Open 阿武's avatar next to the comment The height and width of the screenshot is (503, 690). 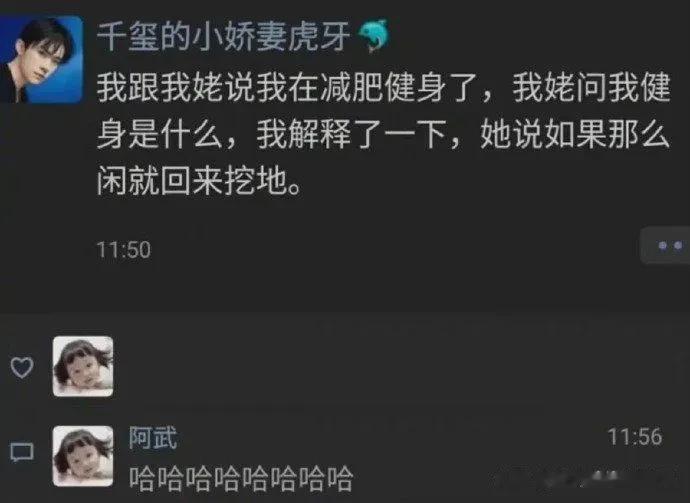click(83, 456)
